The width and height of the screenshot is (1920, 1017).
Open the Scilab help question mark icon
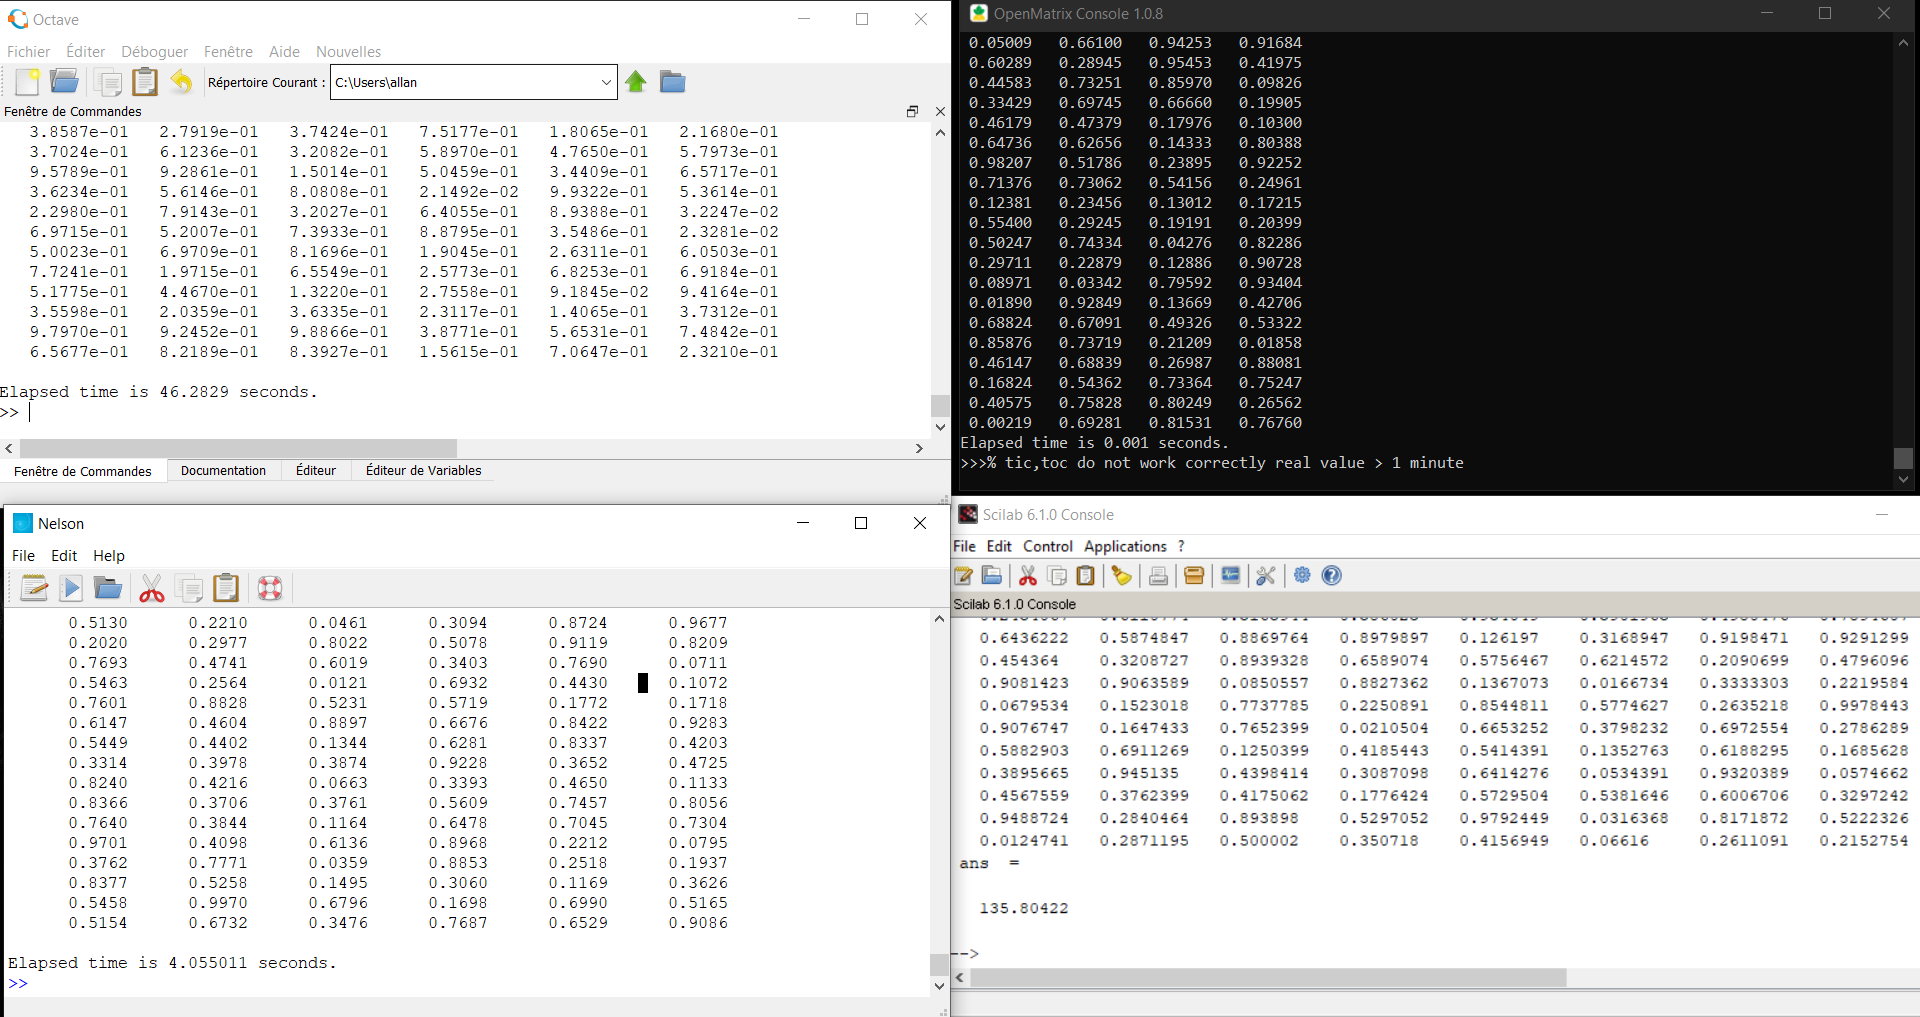coord(1332,575)
